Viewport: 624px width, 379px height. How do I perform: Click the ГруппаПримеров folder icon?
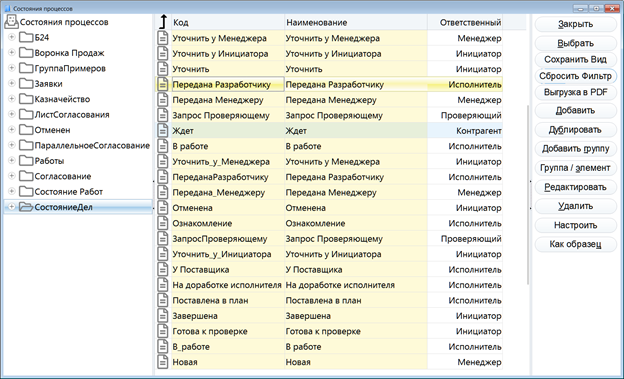coord(26,68)
